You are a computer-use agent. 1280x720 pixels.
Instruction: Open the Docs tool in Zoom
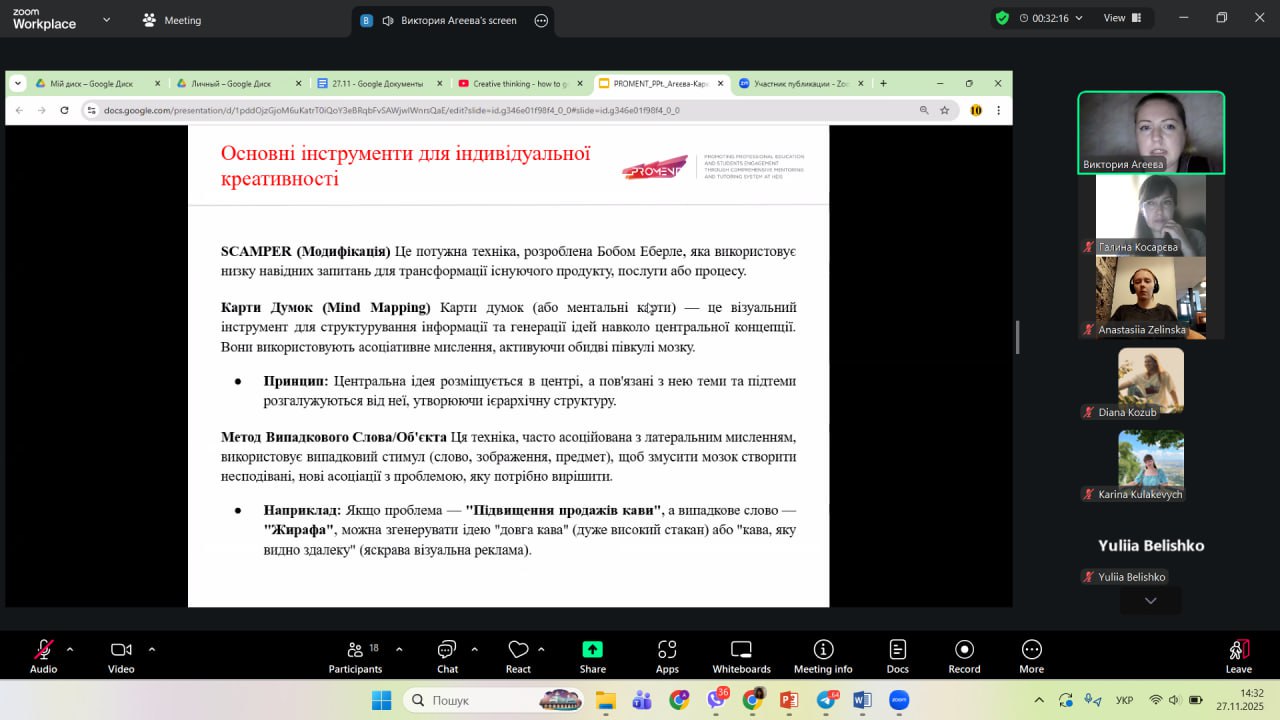pos(897,656)
